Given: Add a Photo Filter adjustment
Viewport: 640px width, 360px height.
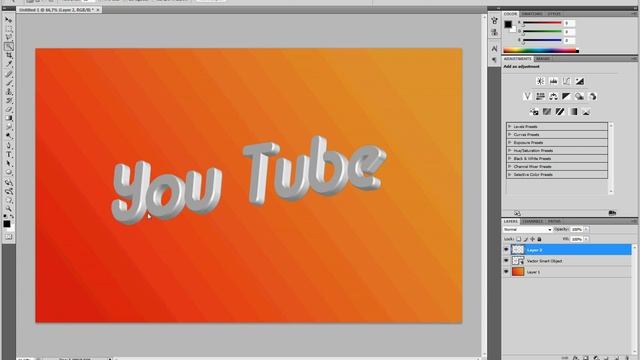Looking at the screenshot, I should 579,96.
